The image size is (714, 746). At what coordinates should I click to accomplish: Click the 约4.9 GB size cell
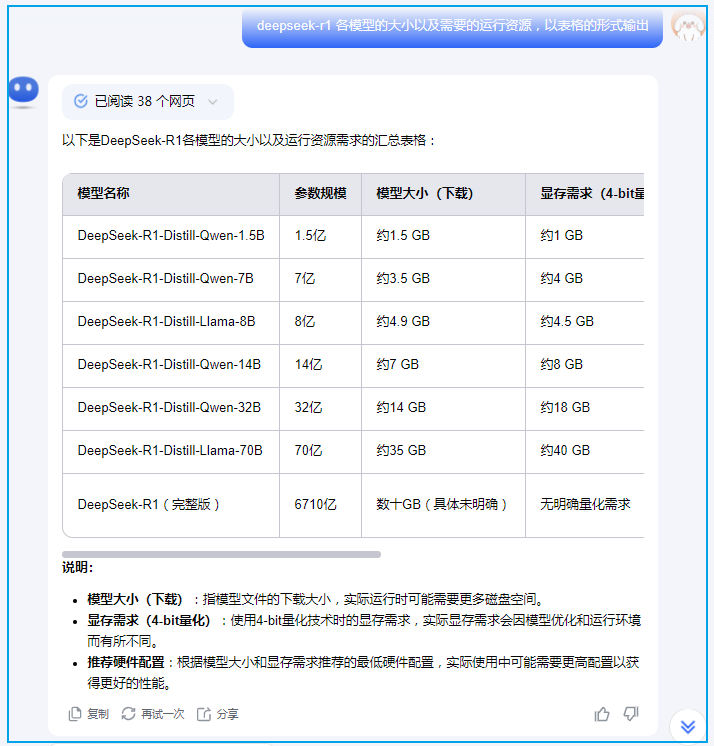443,322
